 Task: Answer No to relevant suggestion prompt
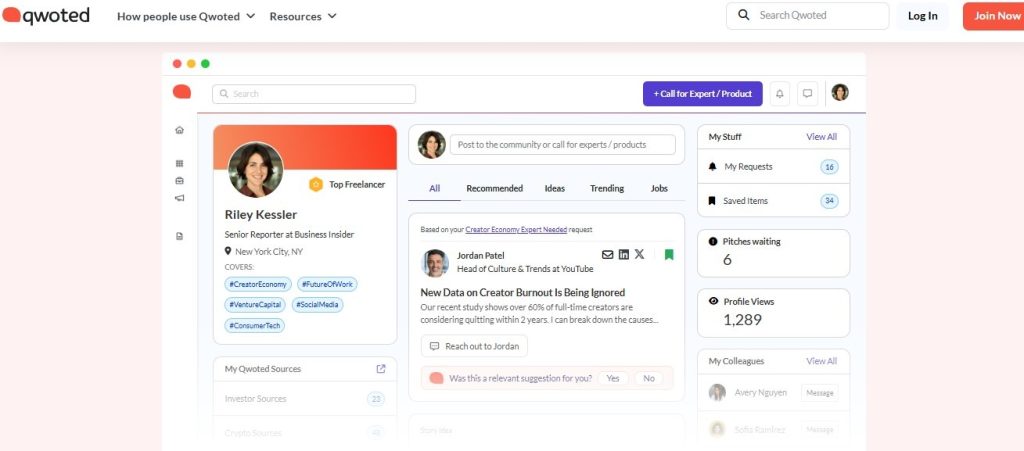(x=648, y=378)
